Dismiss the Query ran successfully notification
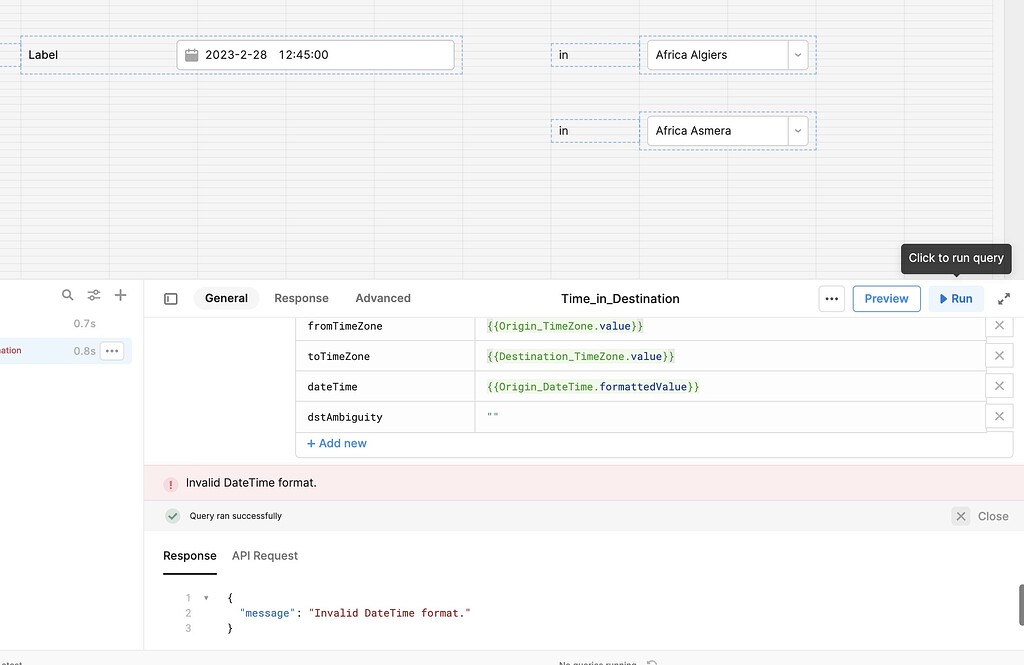The width and height of the screenshot is (1024, 665). pos(960,516)
